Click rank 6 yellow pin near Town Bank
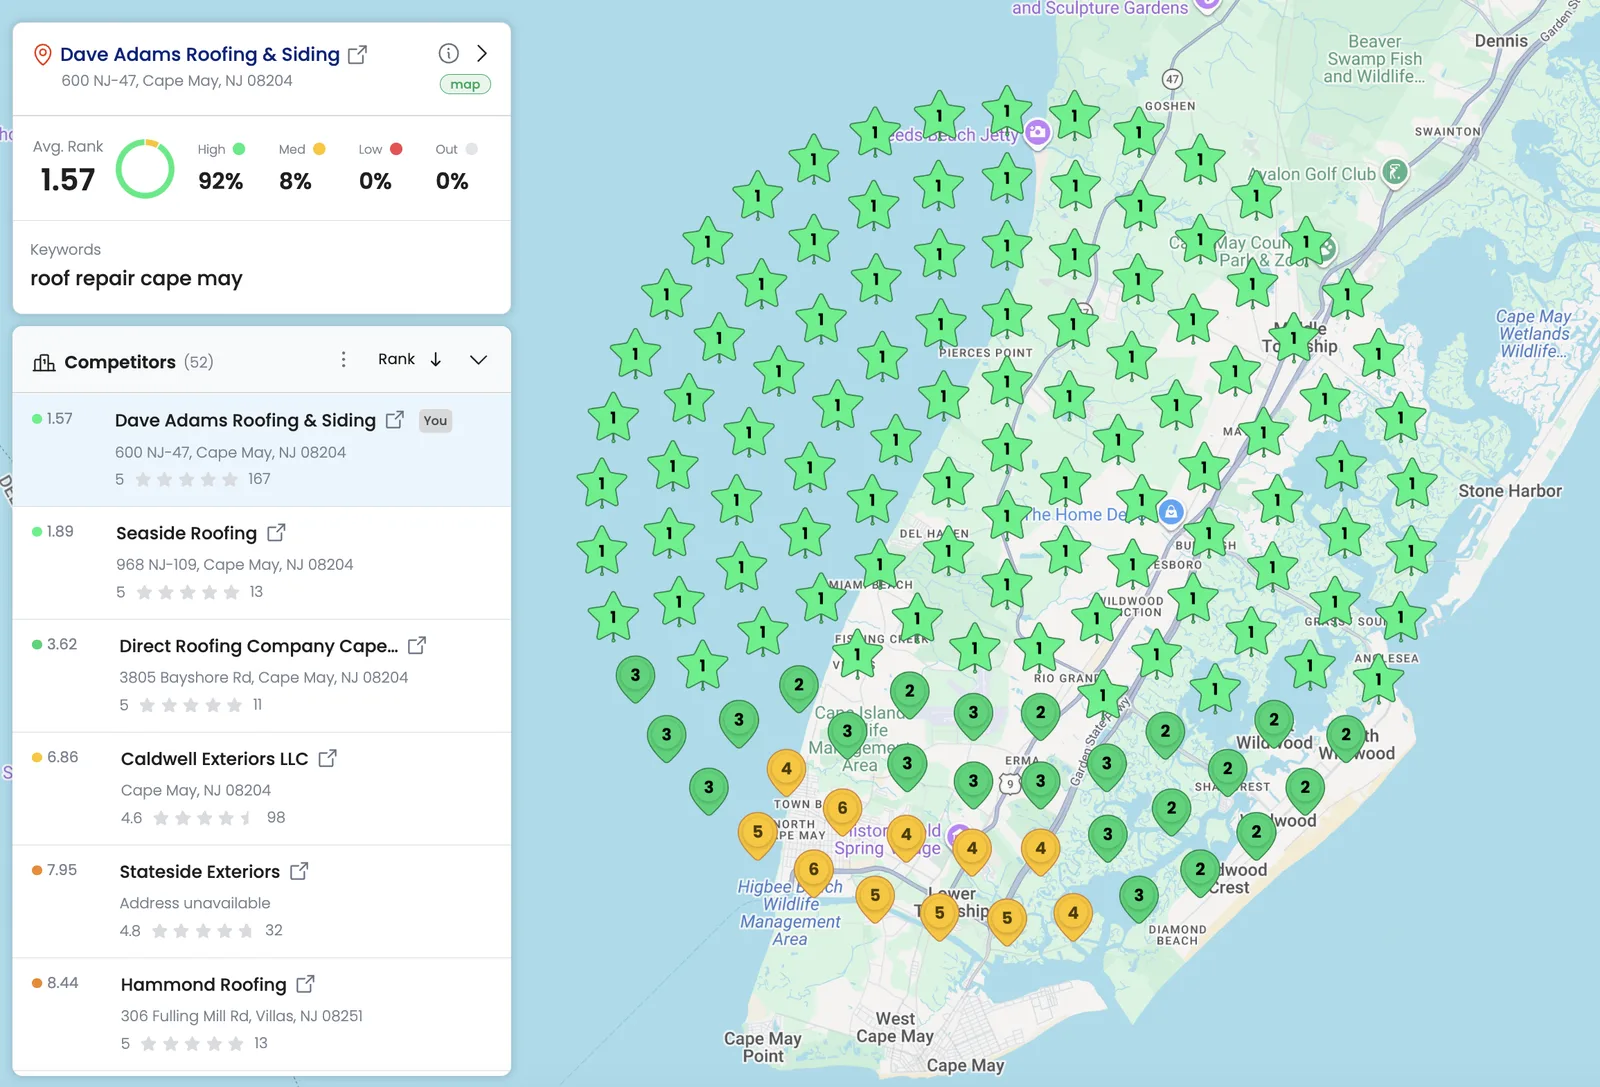Viewport: 1600px width, 1087px height. (842, 810)
